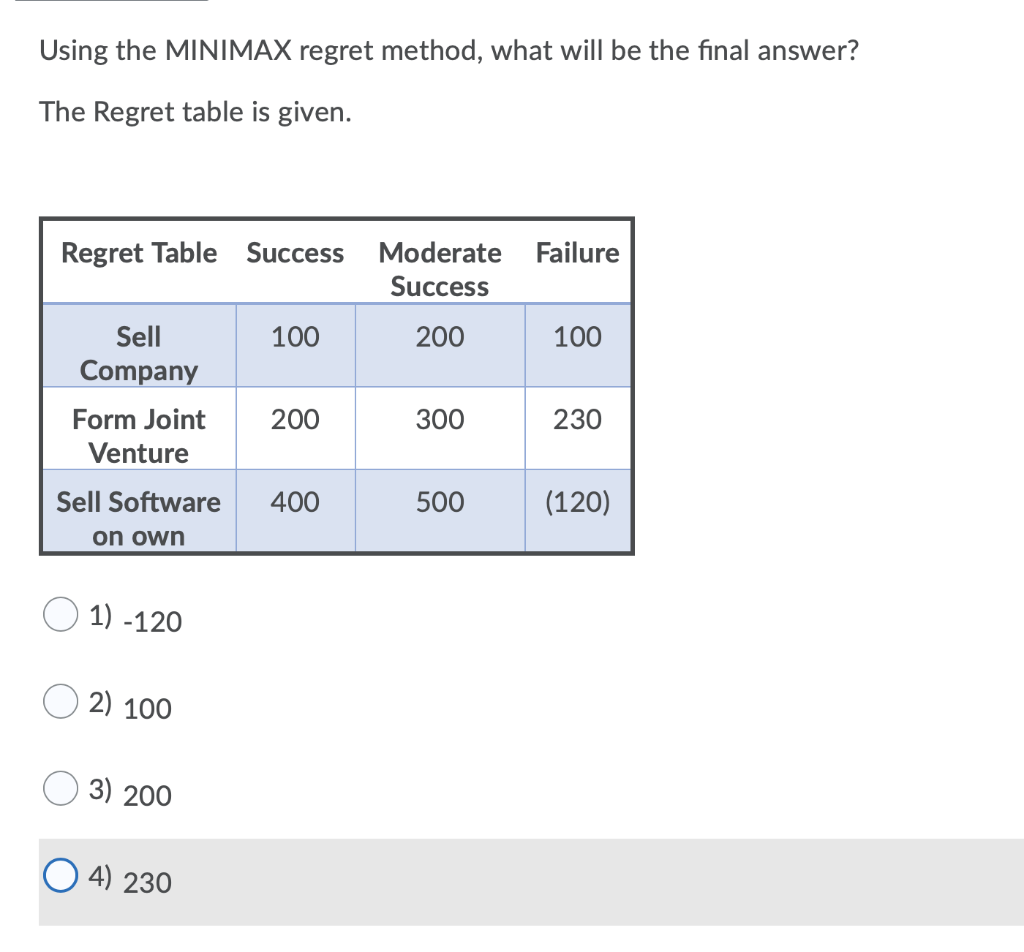
Task: Click the cell with 100 under Success
Action: [x=295, y=337]
